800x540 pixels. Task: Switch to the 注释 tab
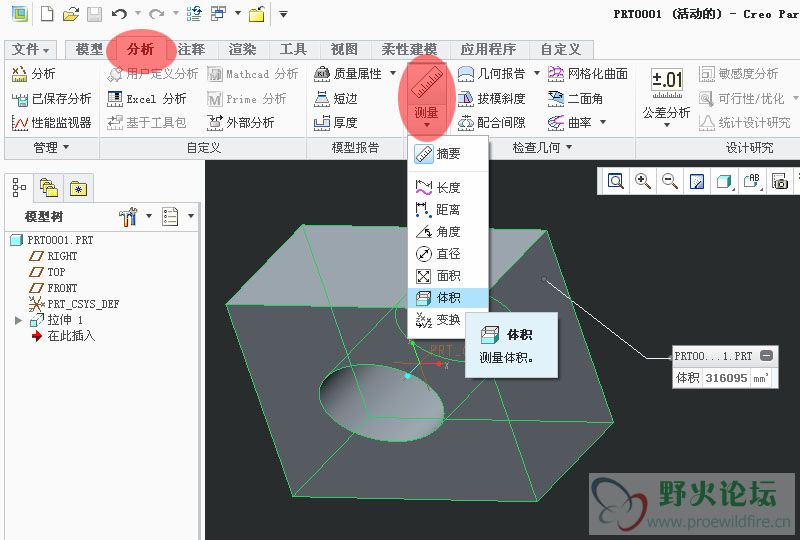click(x=191, y=50)
